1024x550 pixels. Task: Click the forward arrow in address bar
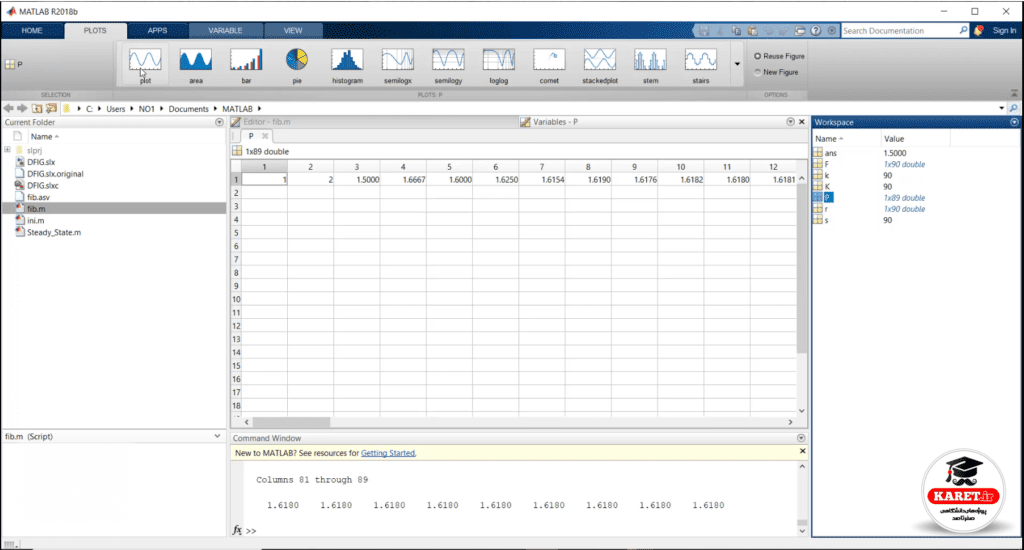pos(22,108)
